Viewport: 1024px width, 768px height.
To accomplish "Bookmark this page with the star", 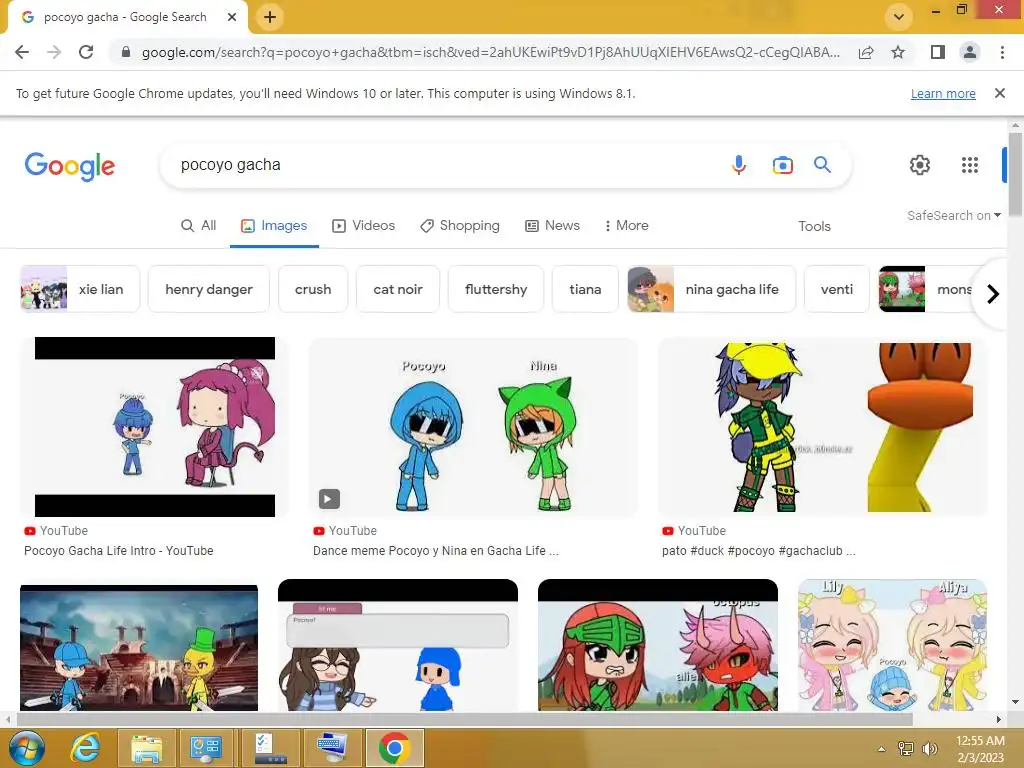I will point(898,52).
